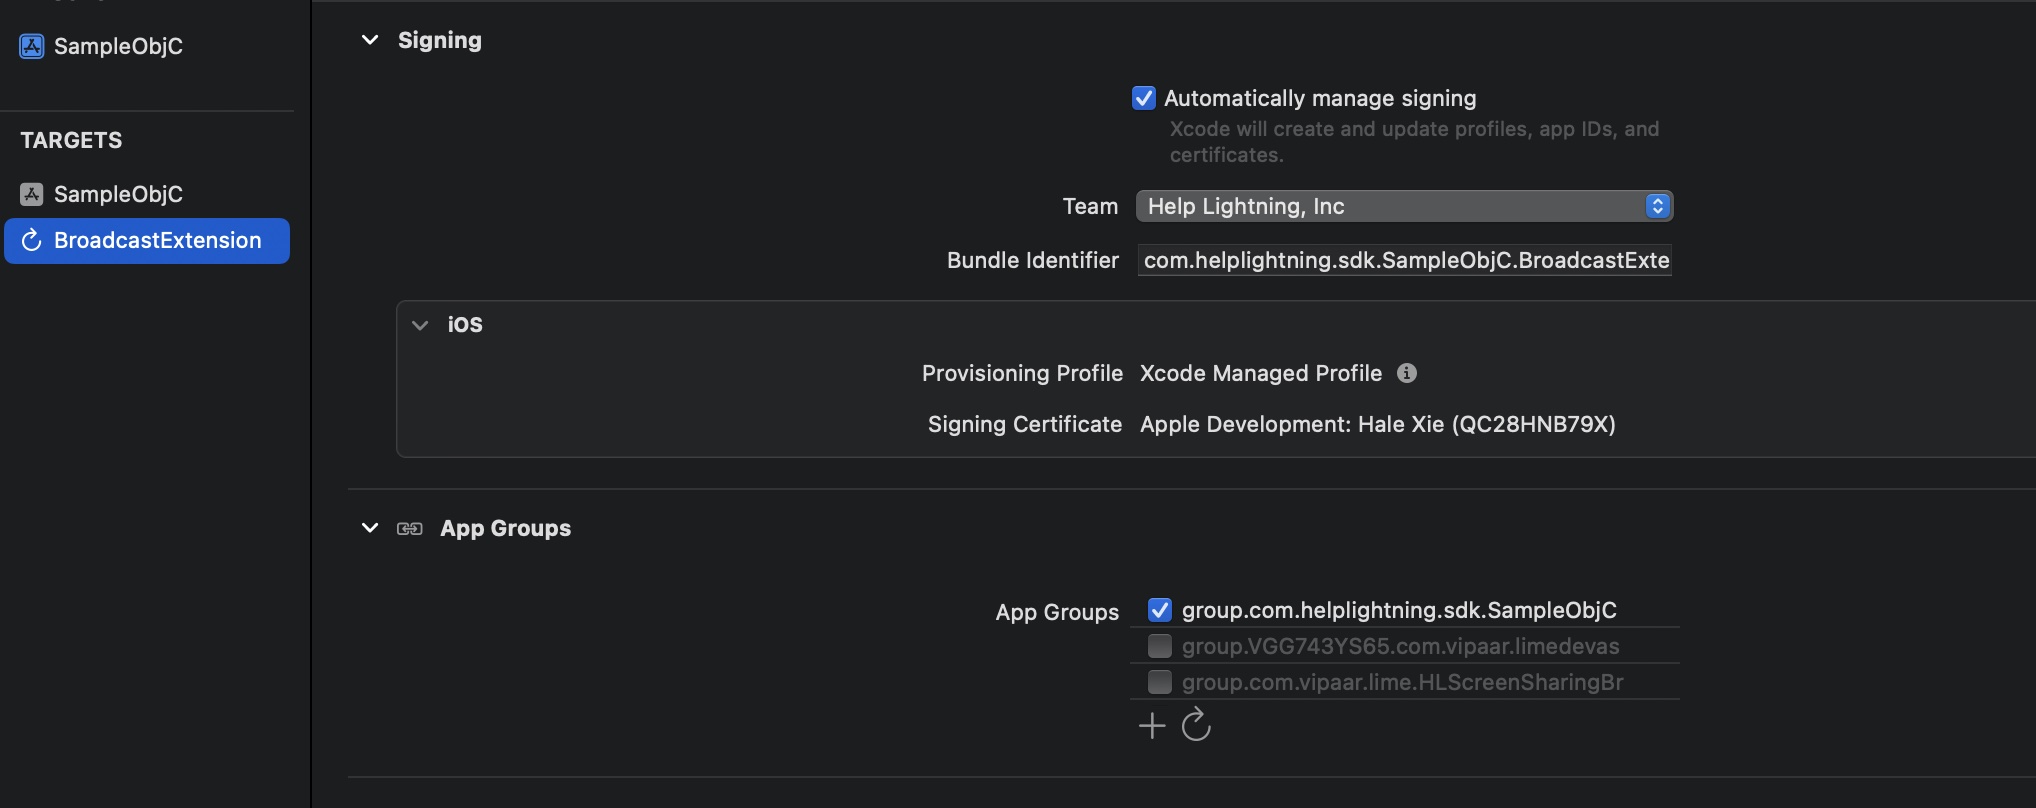Edit the Bundle Identifier field
2036x808 pixels.
point(1404,260)
